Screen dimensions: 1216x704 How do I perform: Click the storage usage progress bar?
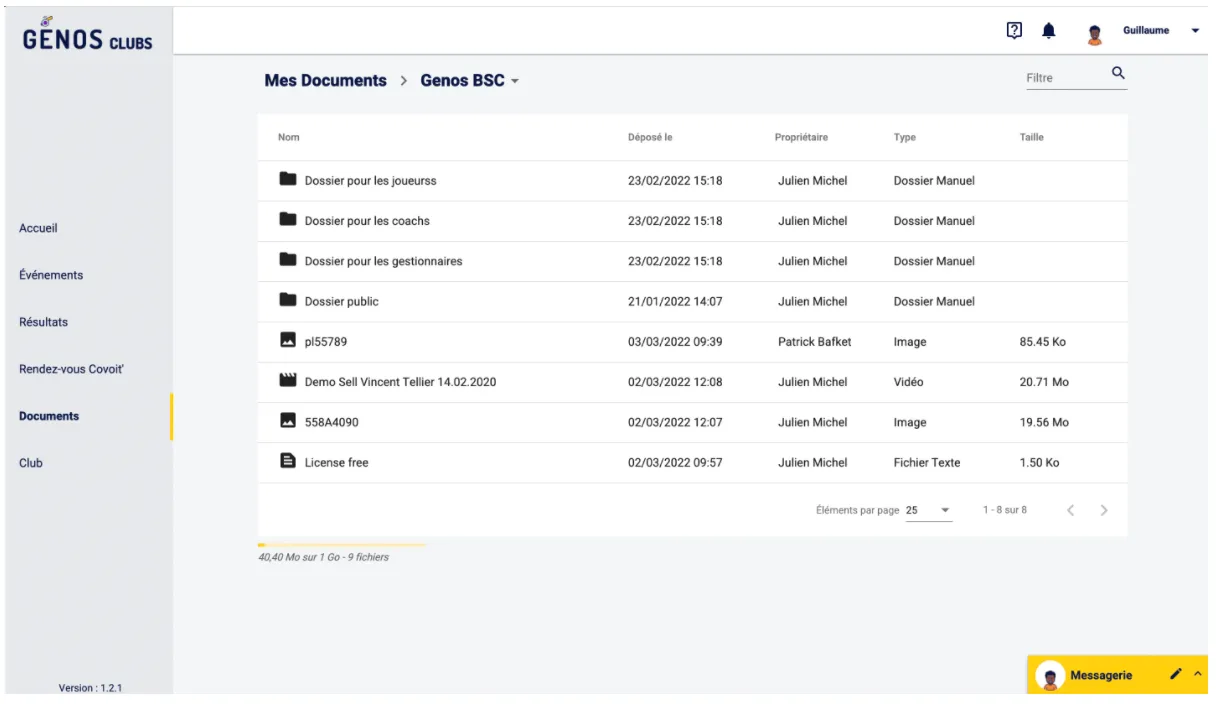[x=342, y=545]
